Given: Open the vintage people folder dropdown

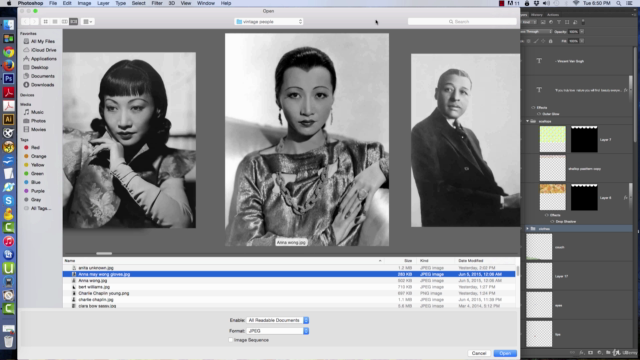Looking at the screenshot, I should point(269,21).
